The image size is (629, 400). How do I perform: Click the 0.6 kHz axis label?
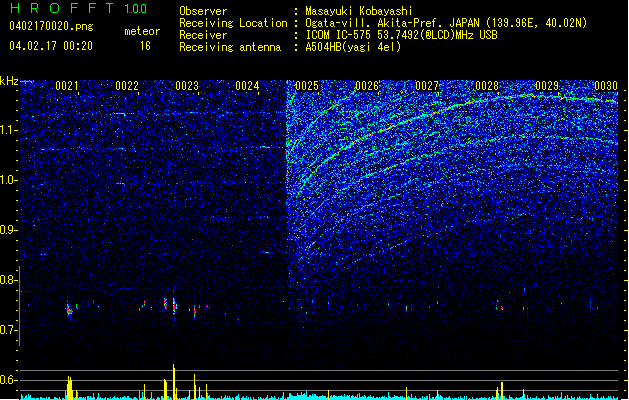coord(8,380)
